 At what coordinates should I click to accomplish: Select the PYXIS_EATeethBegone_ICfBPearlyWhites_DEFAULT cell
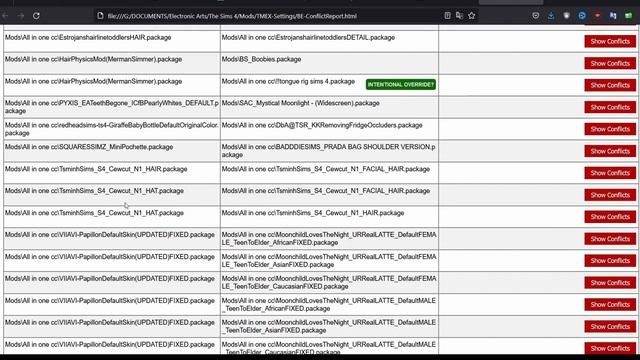coord(112,107)
